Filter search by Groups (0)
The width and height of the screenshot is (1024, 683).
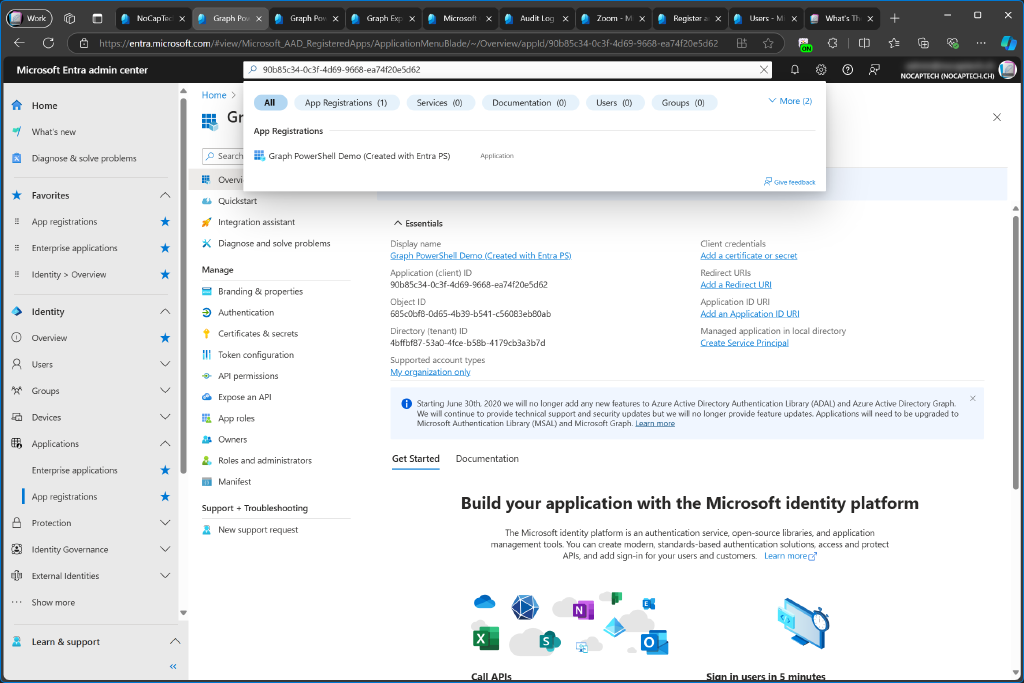pyautogui.click(x=683, y=103)
